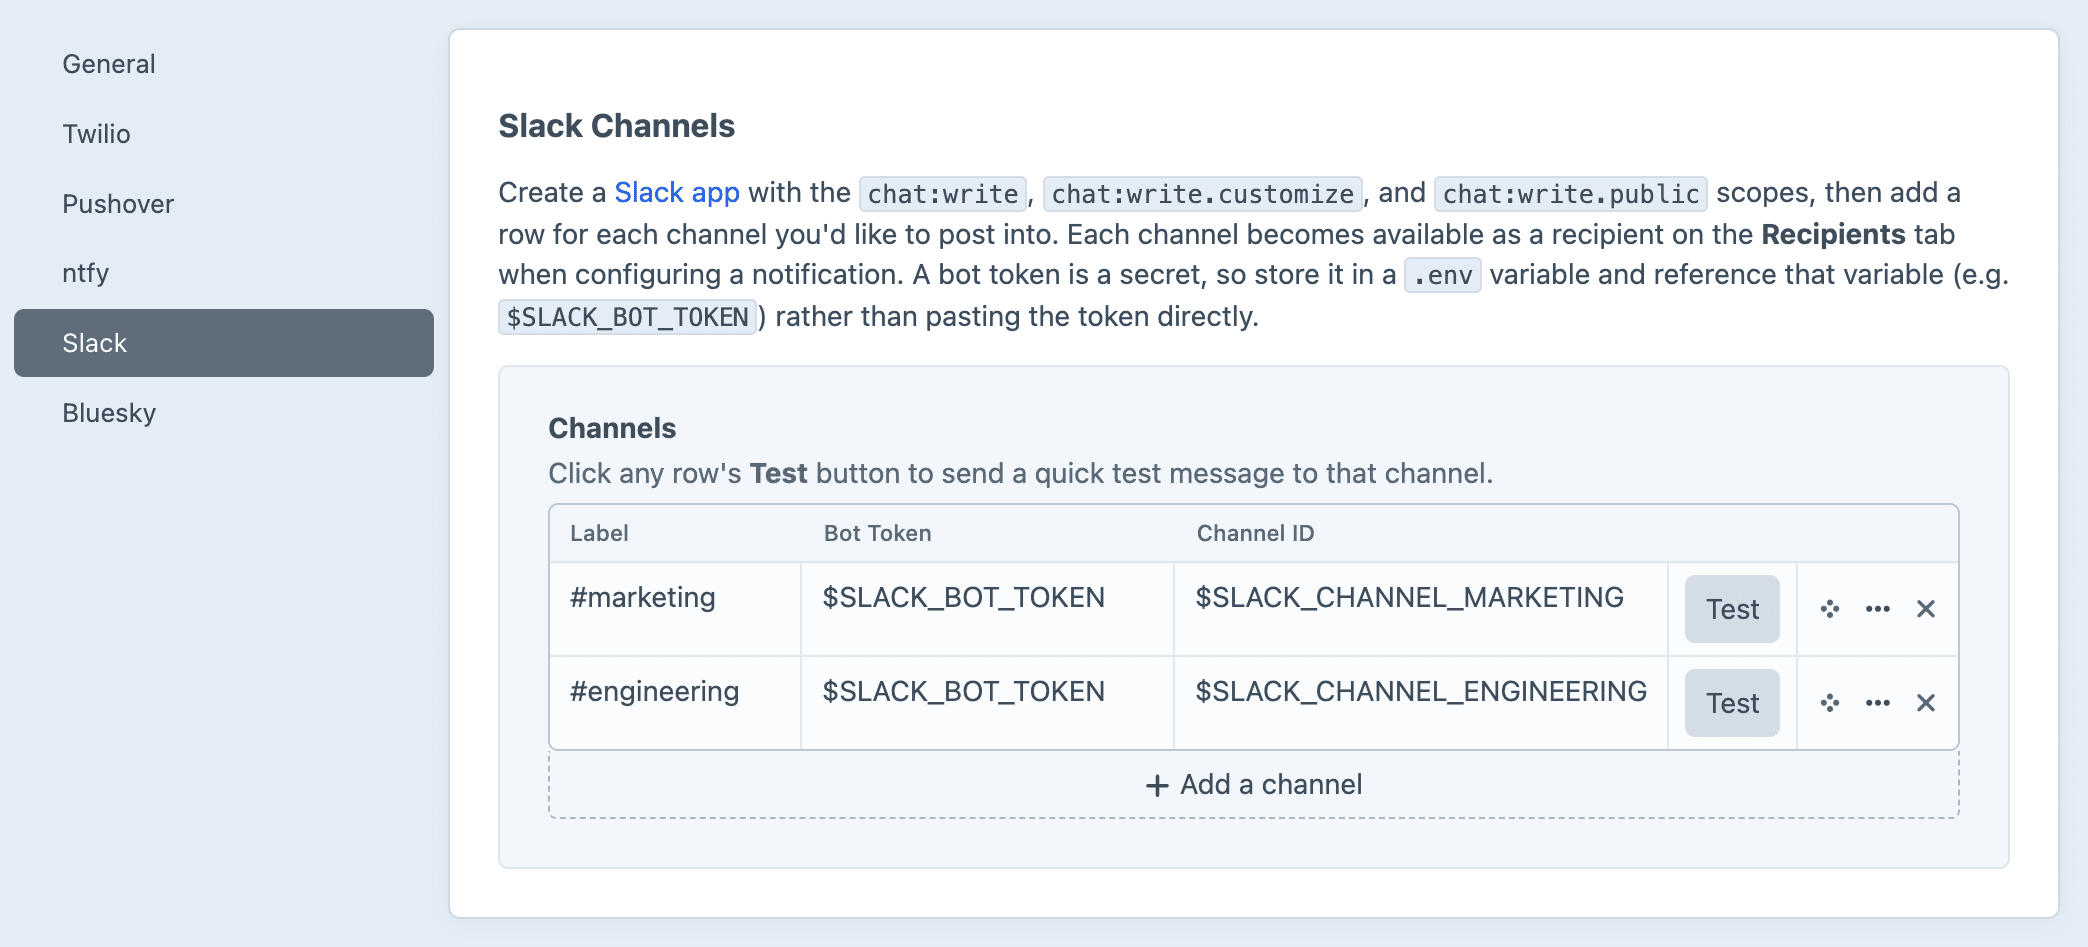Remove the #marketing channel row

point(1926,609)
